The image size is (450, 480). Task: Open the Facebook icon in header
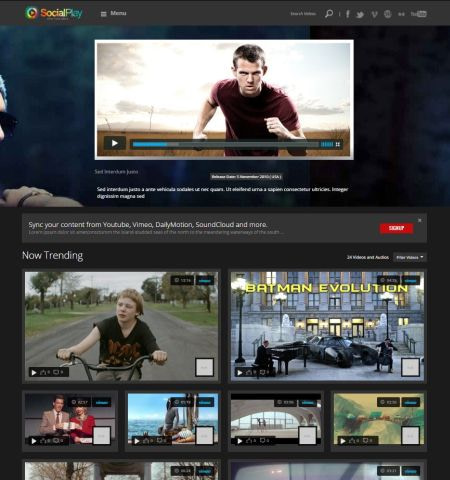pyautogui.click(x=348, y=14)
